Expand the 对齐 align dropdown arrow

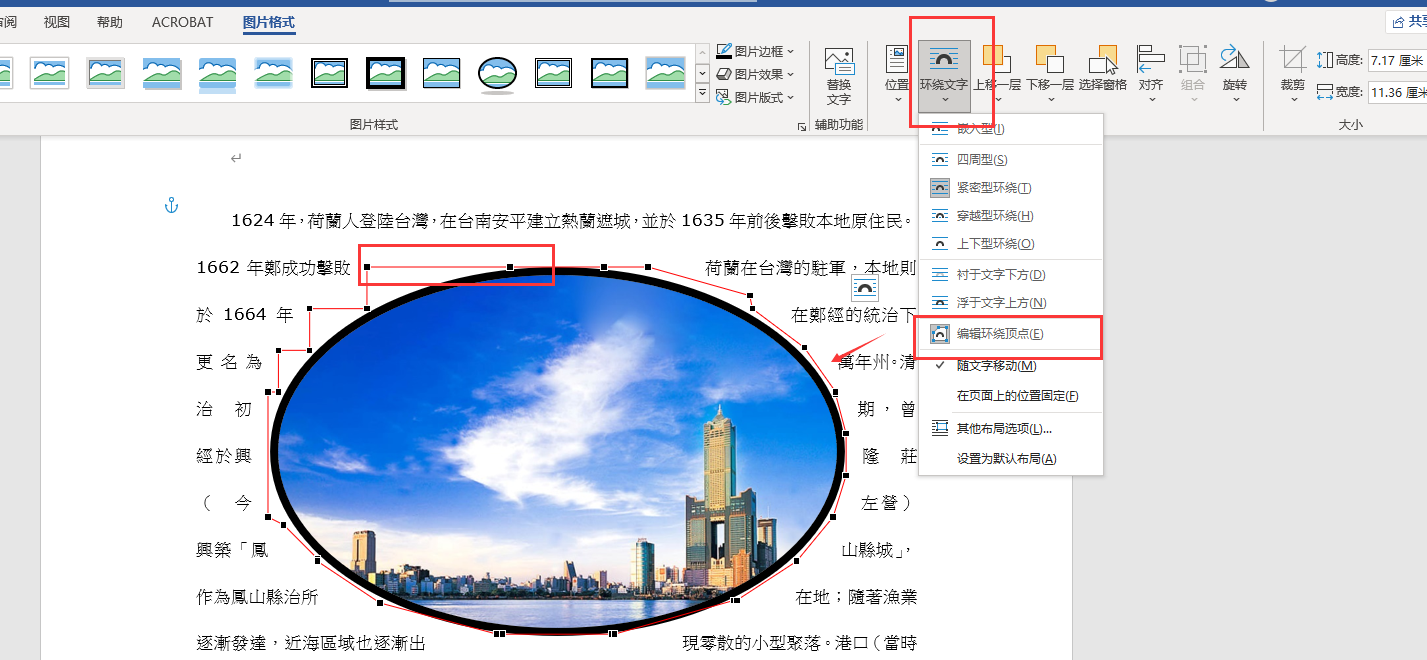[1151, 99]
